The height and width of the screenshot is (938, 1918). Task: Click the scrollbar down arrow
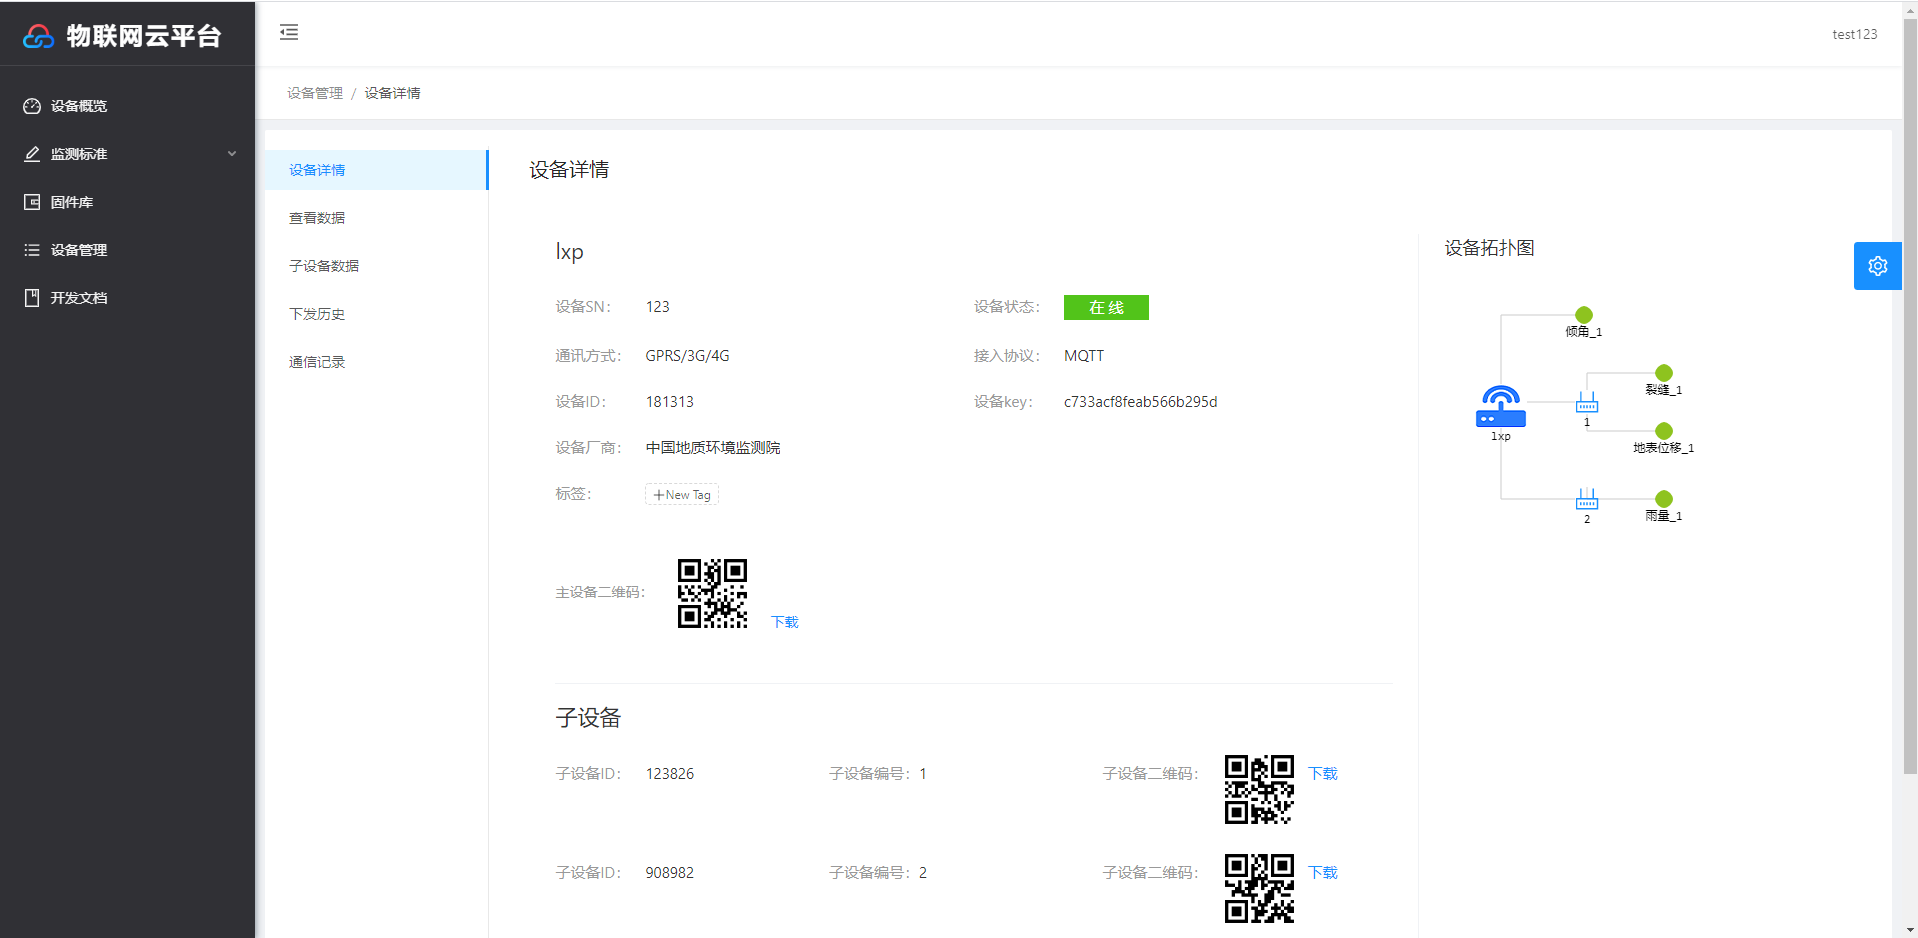[1910, 930]
